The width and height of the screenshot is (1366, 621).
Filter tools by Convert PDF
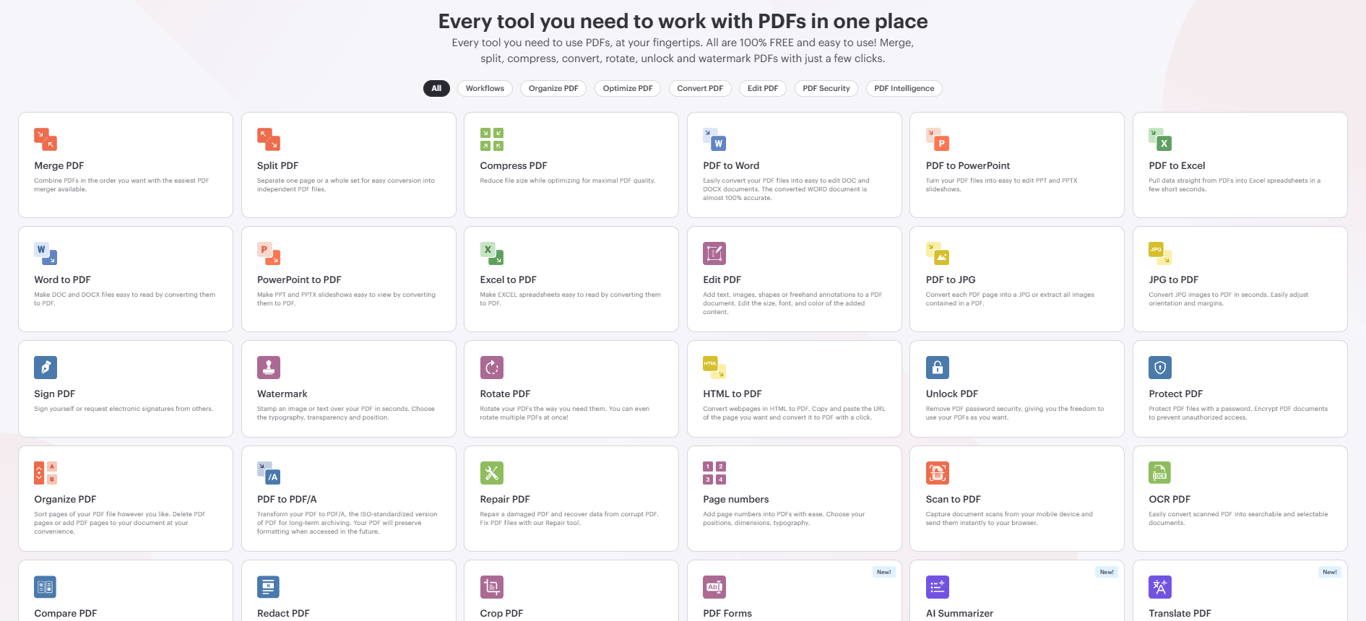point(700,88)
